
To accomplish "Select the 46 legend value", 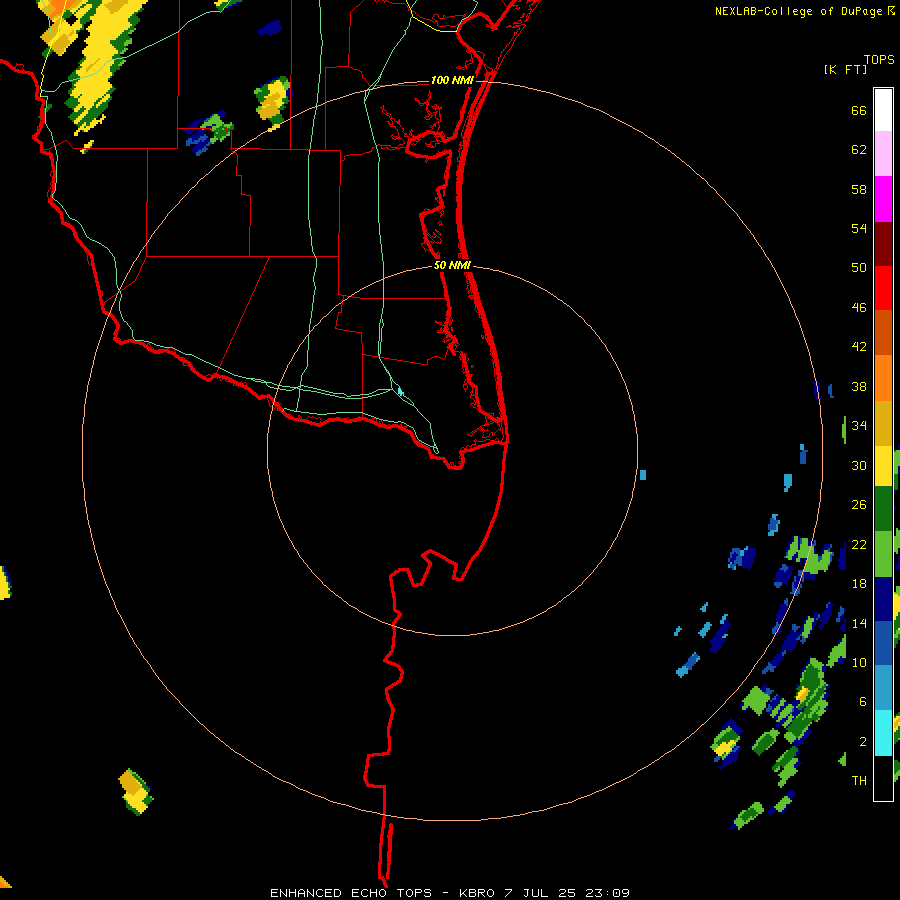I will tap(859, 308).
